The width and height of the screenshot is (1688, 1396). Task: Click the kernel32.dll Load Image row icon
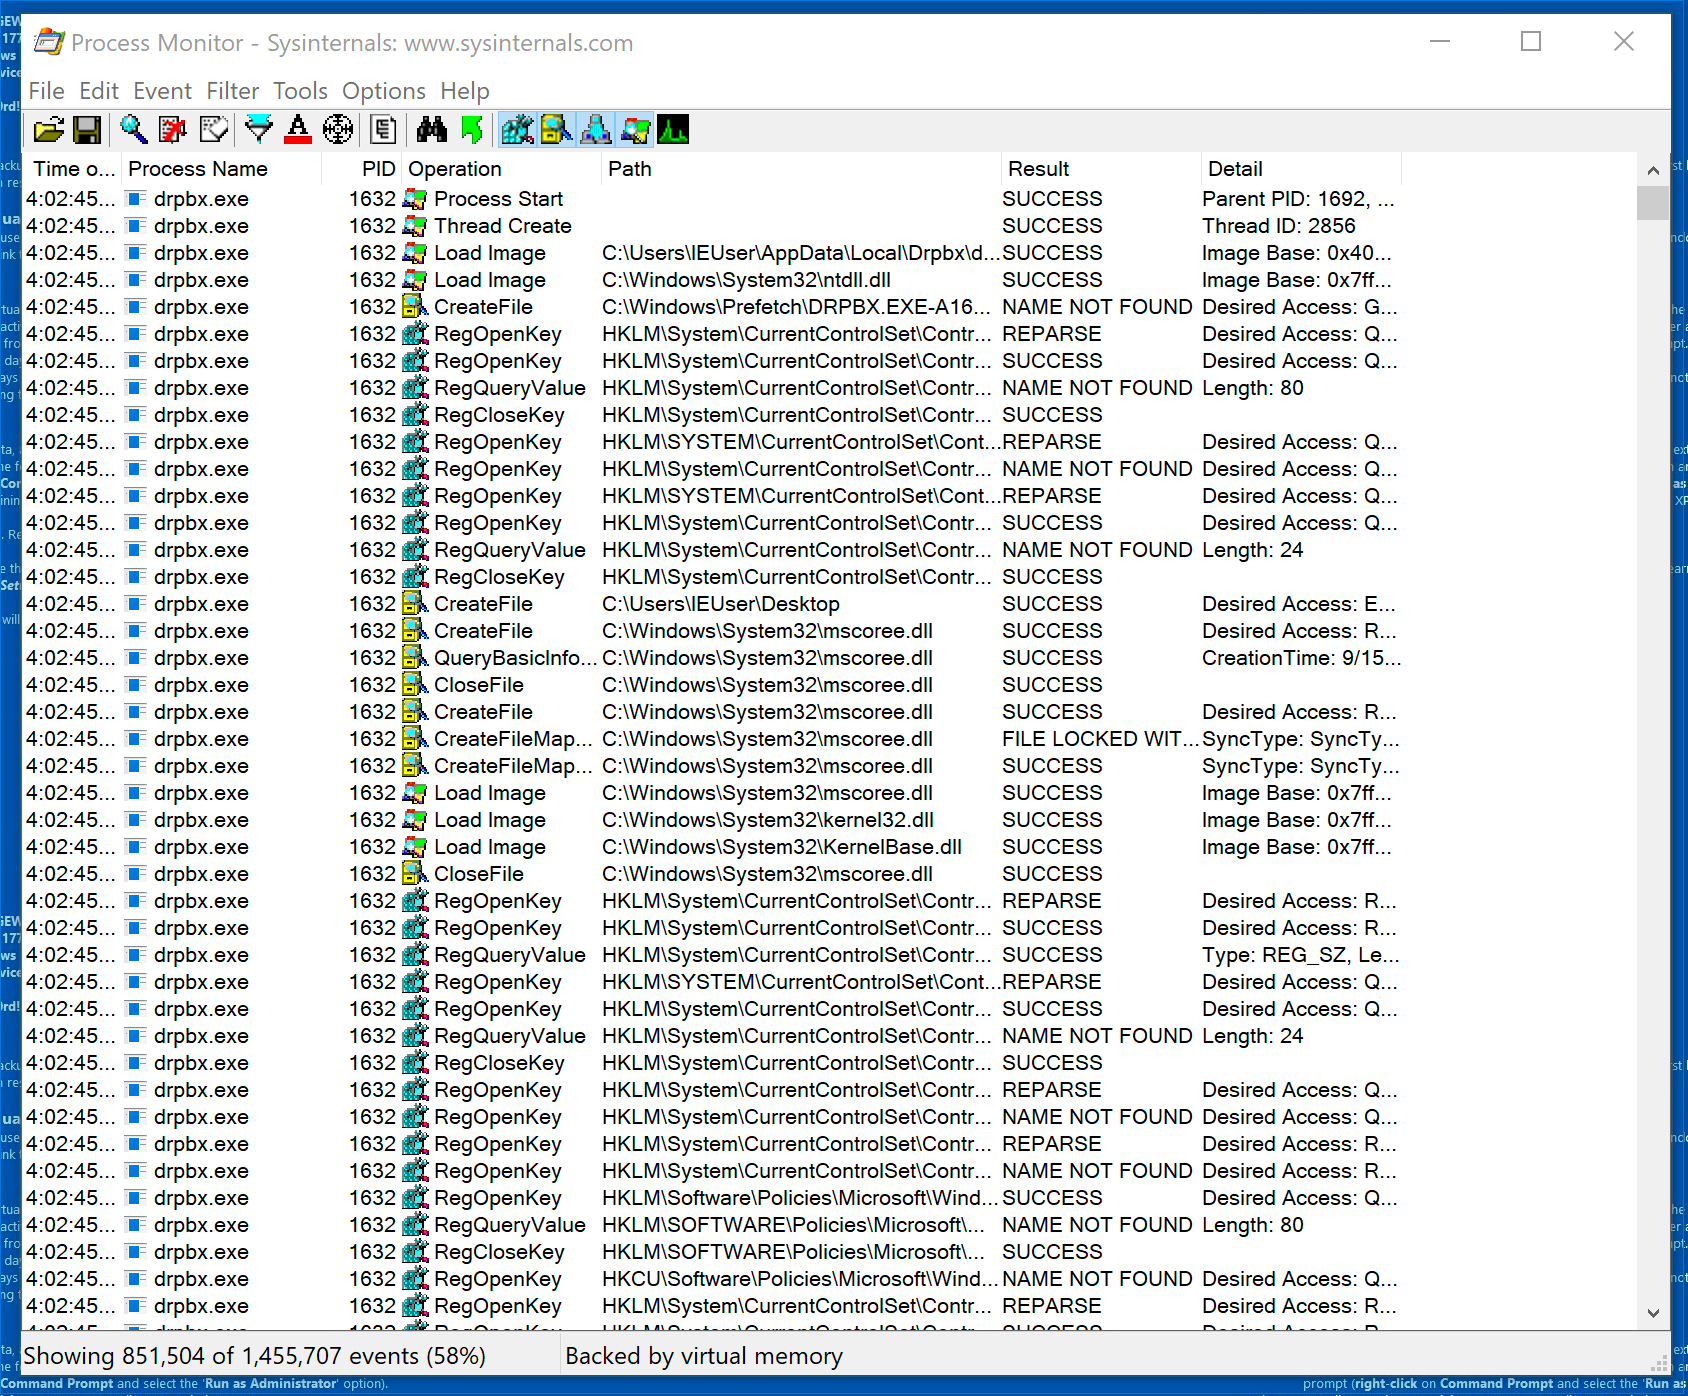pos(415,820)
